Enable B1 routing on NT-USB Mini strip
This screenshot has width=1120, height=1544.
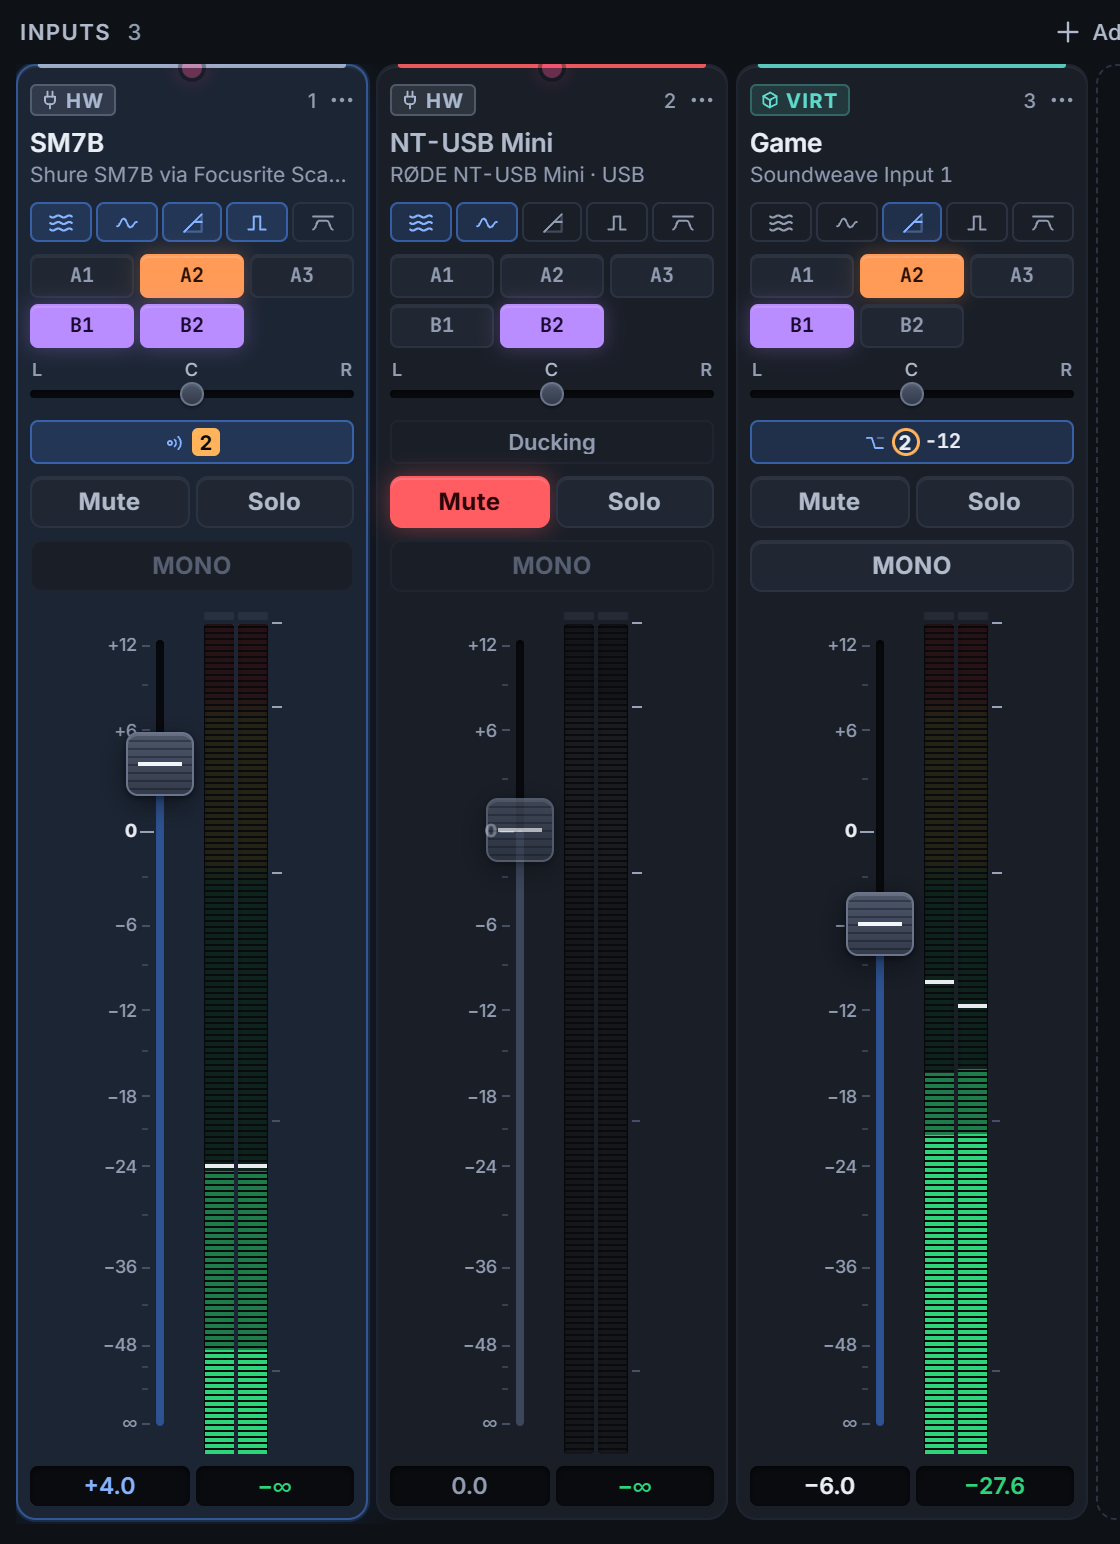click(x=442, y=326)
